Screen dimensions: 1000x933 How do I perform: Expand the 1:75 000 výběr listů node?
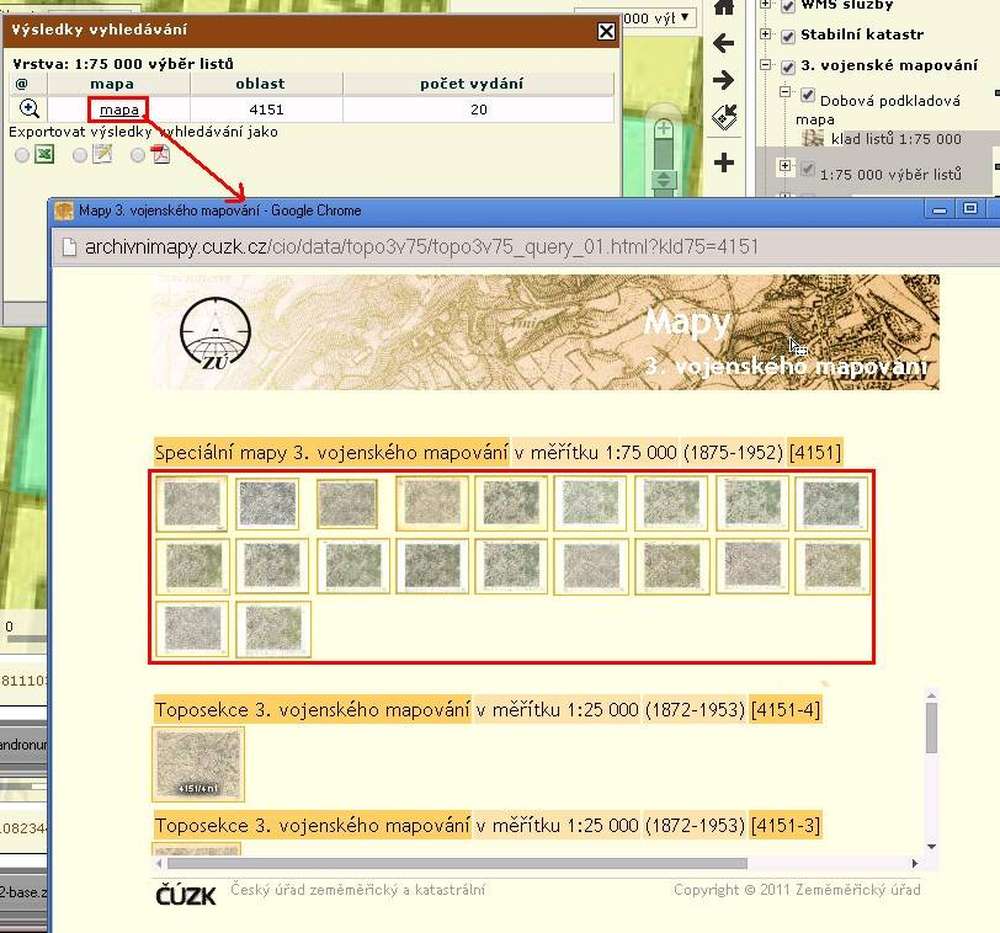tap(785, 166)
